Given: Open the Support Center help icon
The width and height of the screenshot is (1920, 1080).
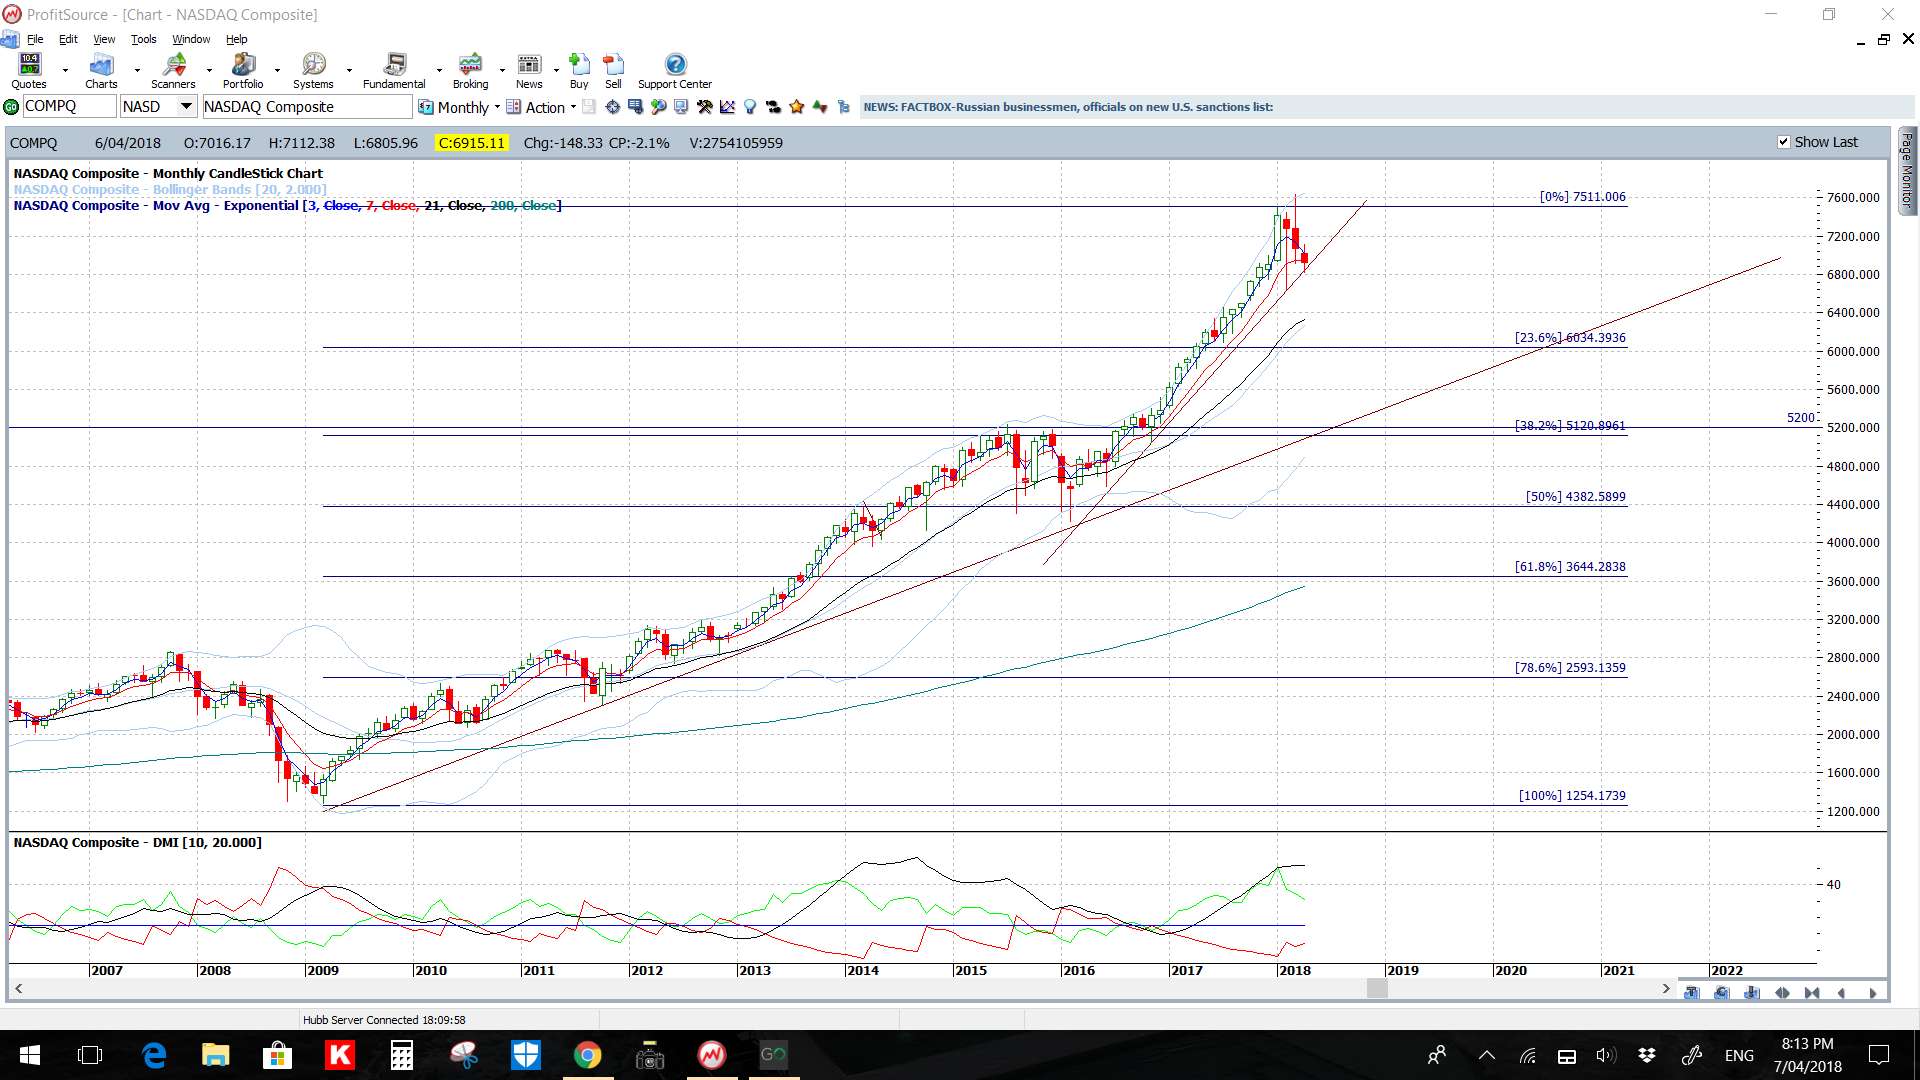Looking at the screenshot, I should click(x=675, y=71).
